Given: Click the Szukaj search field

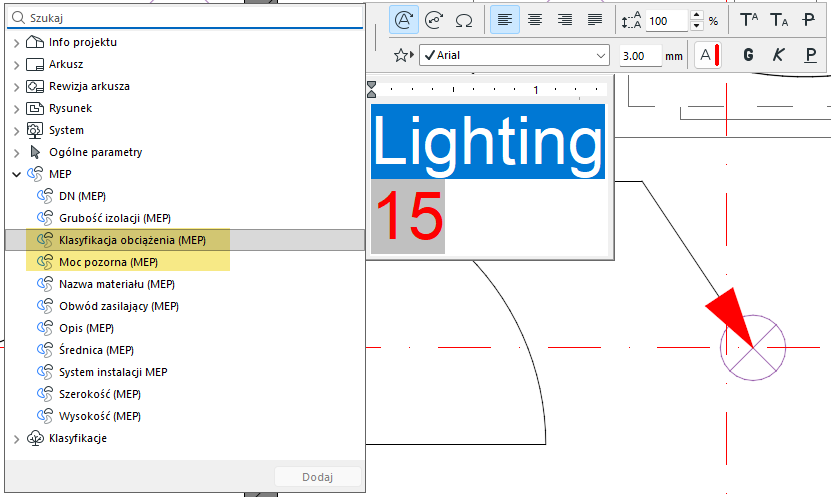Looking at the screenshot, I should [185, 18].
